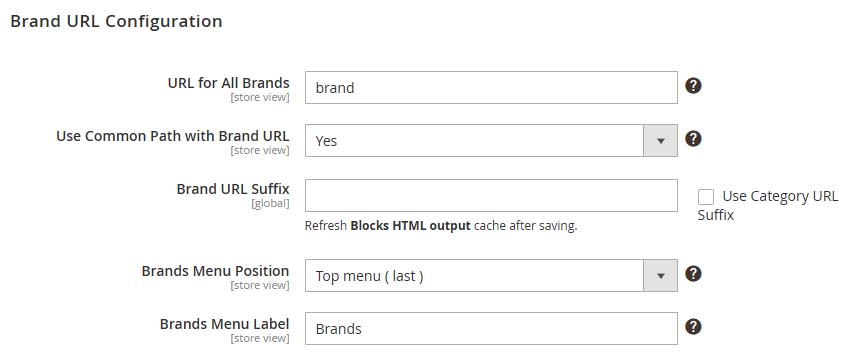Click the dropdown arrow next to Yes
This screenshot has height=362, width=855.
[x=661, y=141]
